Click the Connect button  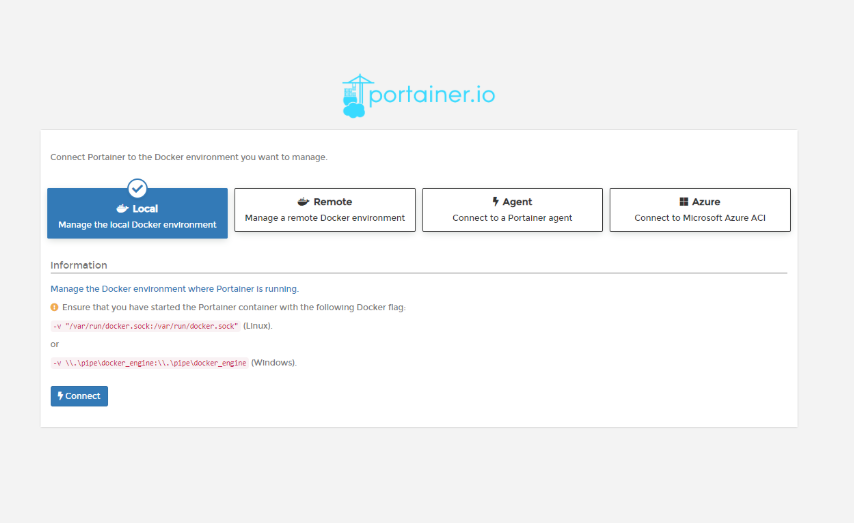(x=79, y=396)
